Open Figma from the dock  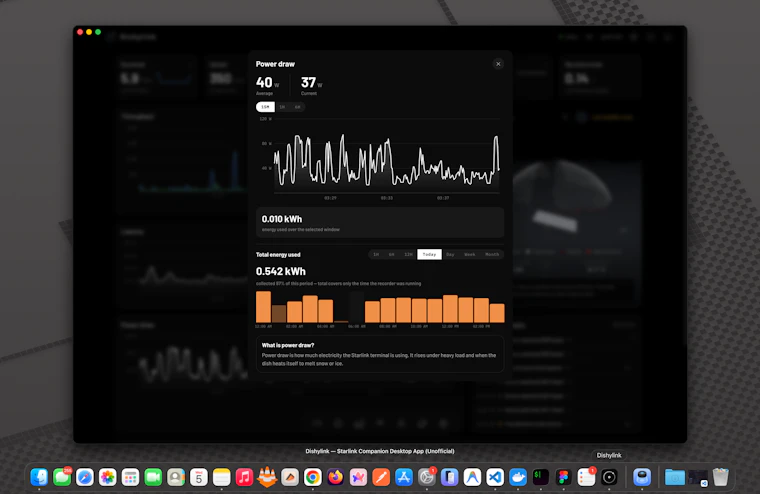[x=563, y=478]
